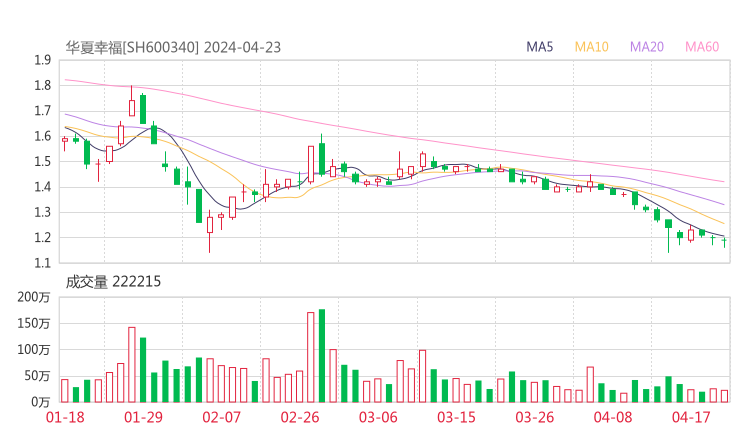Click the 03-26 date axis label
The height and width of the screenshot is (440, 740).
[534, 417]
